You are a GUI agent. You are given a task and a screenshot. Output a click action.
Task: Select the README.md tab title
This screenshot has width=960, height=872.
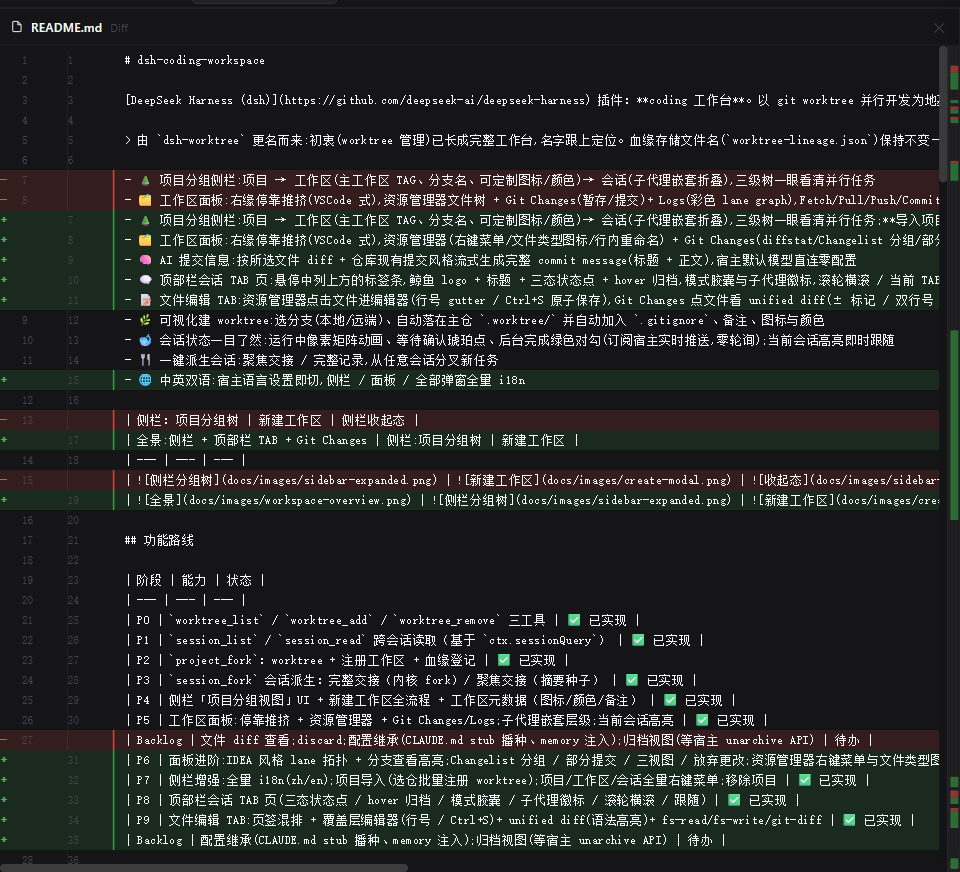(66, 28)
